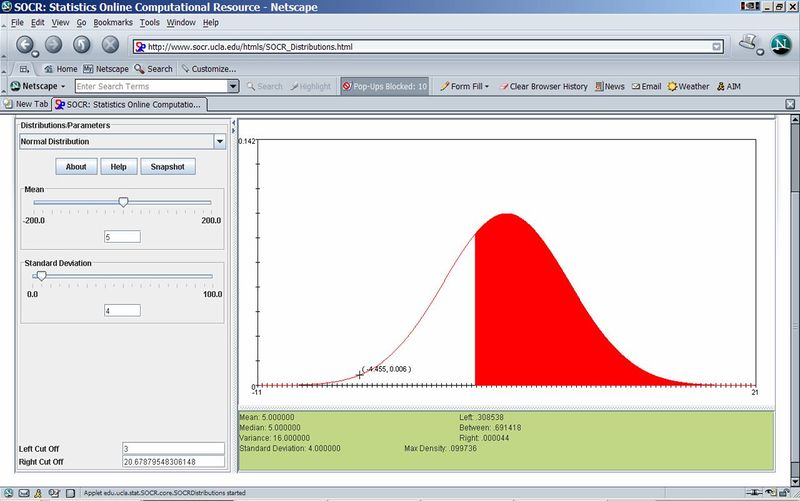The width and height of the screenshot is (800, 501).
Task: Click the Mean value input field
Action: click(x=122, y=237)
